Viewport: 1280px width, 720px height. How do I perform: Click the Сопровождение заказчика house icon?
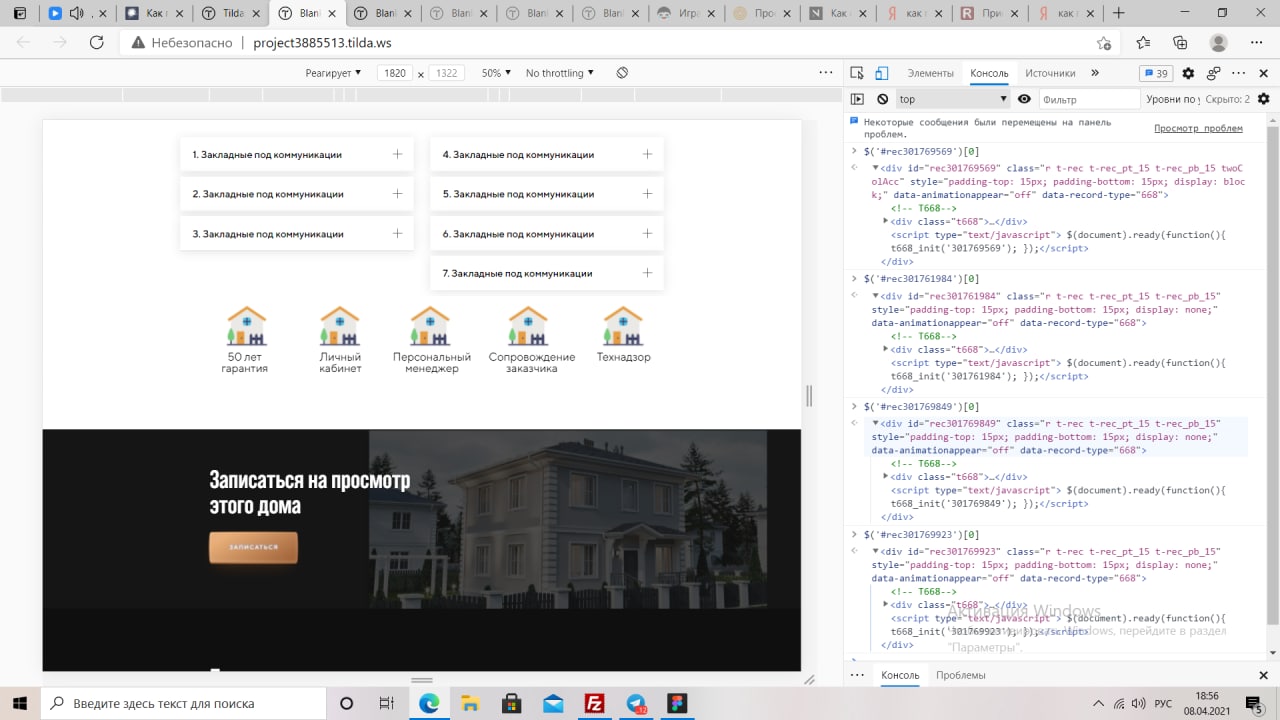tap(529, 326)
